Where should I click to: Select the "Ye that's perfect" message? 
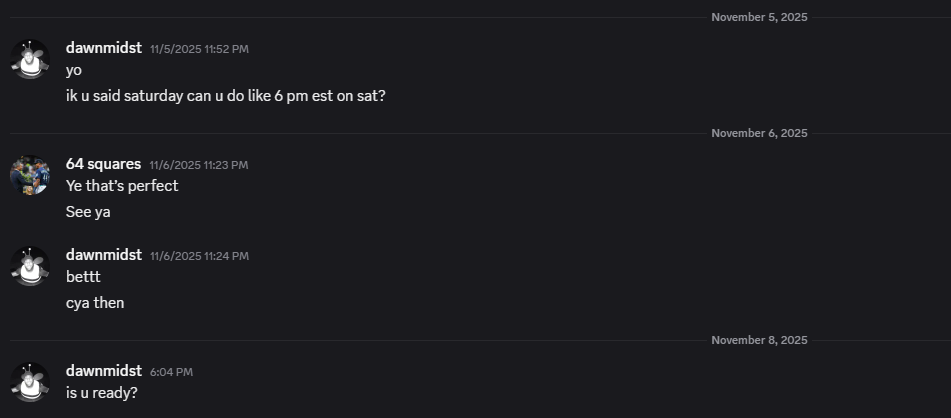click(122, 186)
